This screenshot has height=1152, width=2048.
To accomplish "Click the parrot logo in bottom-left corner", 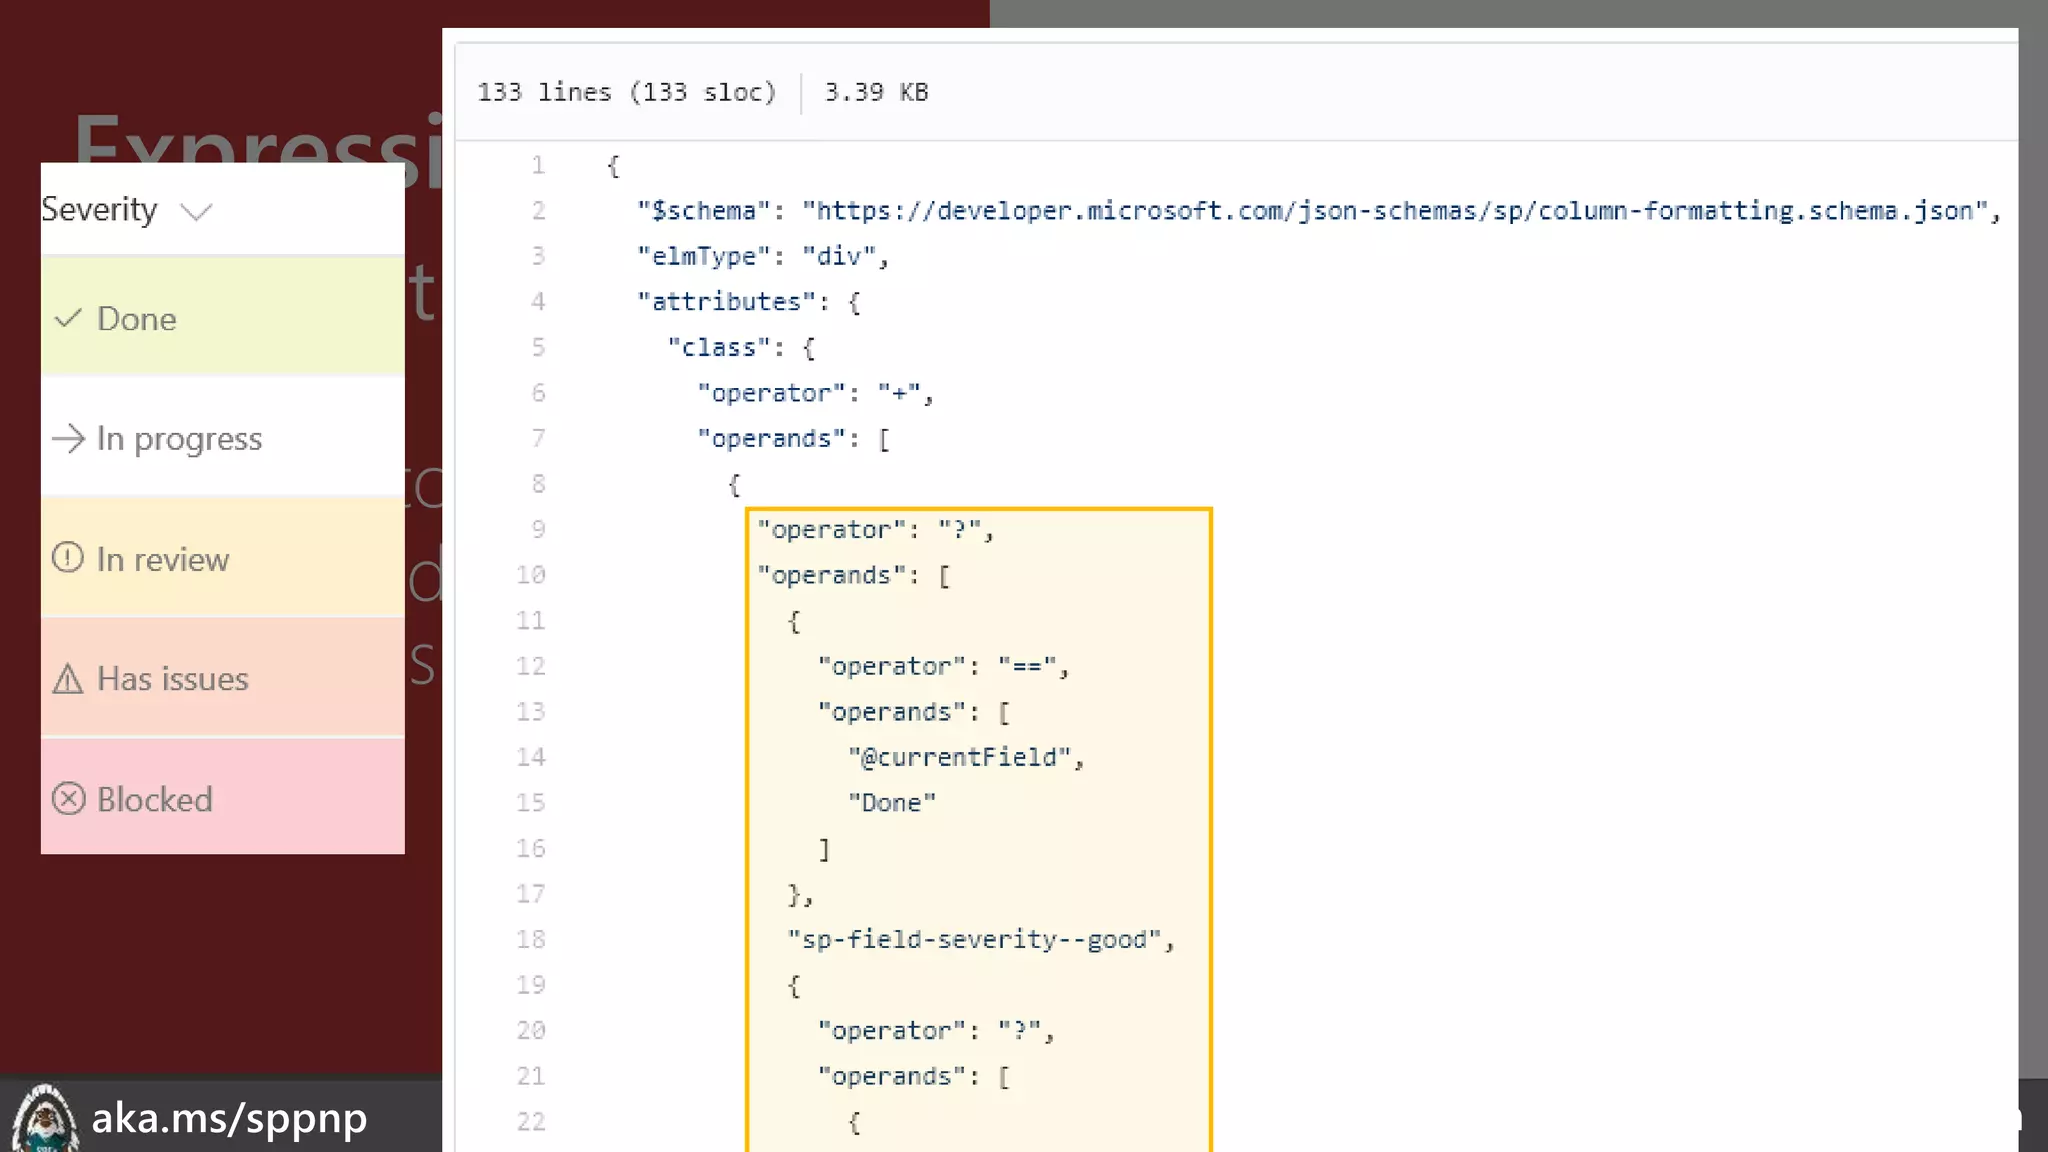I will coord(43,1118).
